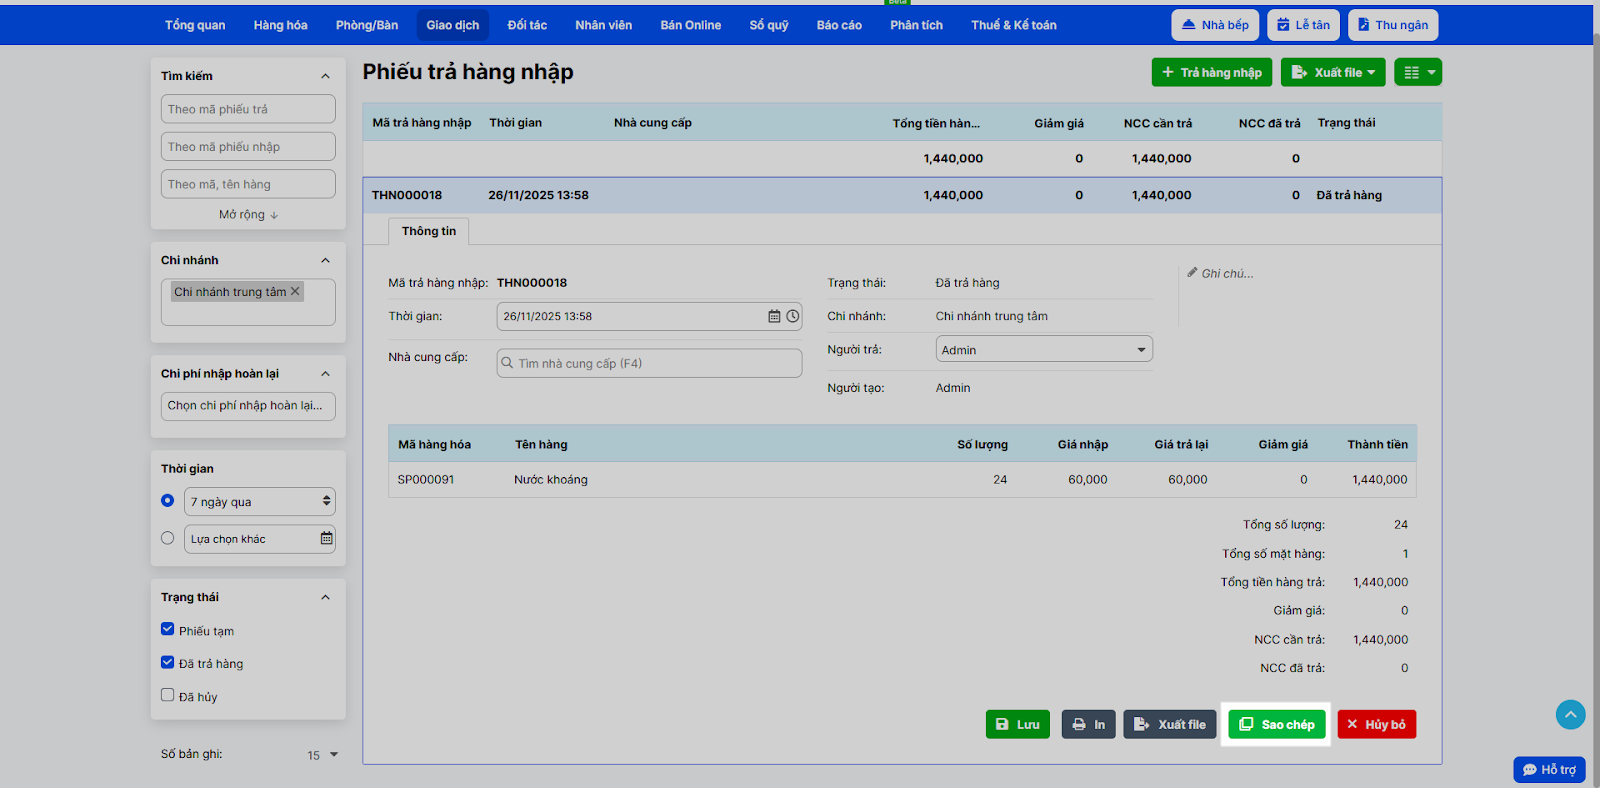Click the Hủy bỏ button
The width and height of the screenshot is (1600, 788).
click(x=1377, y=724)
